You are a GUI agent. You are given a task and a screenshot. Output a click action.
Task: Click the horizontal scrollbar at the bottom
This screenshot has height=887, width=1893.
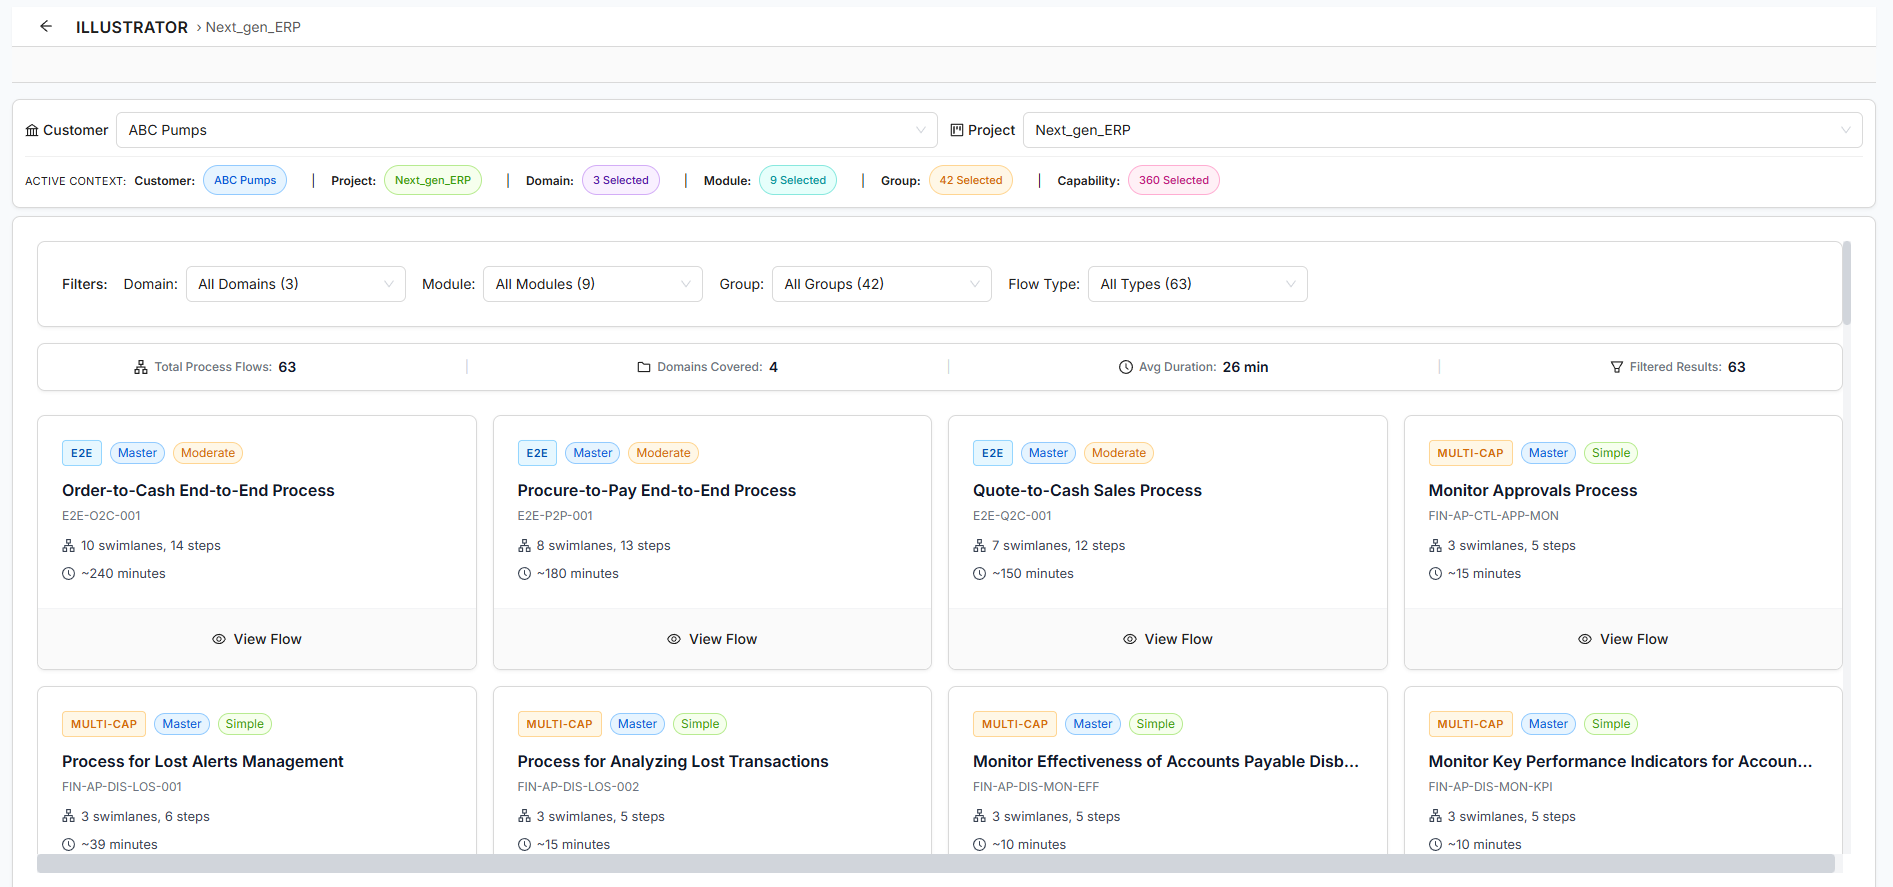pyautogui.click(x=935, y=864)
